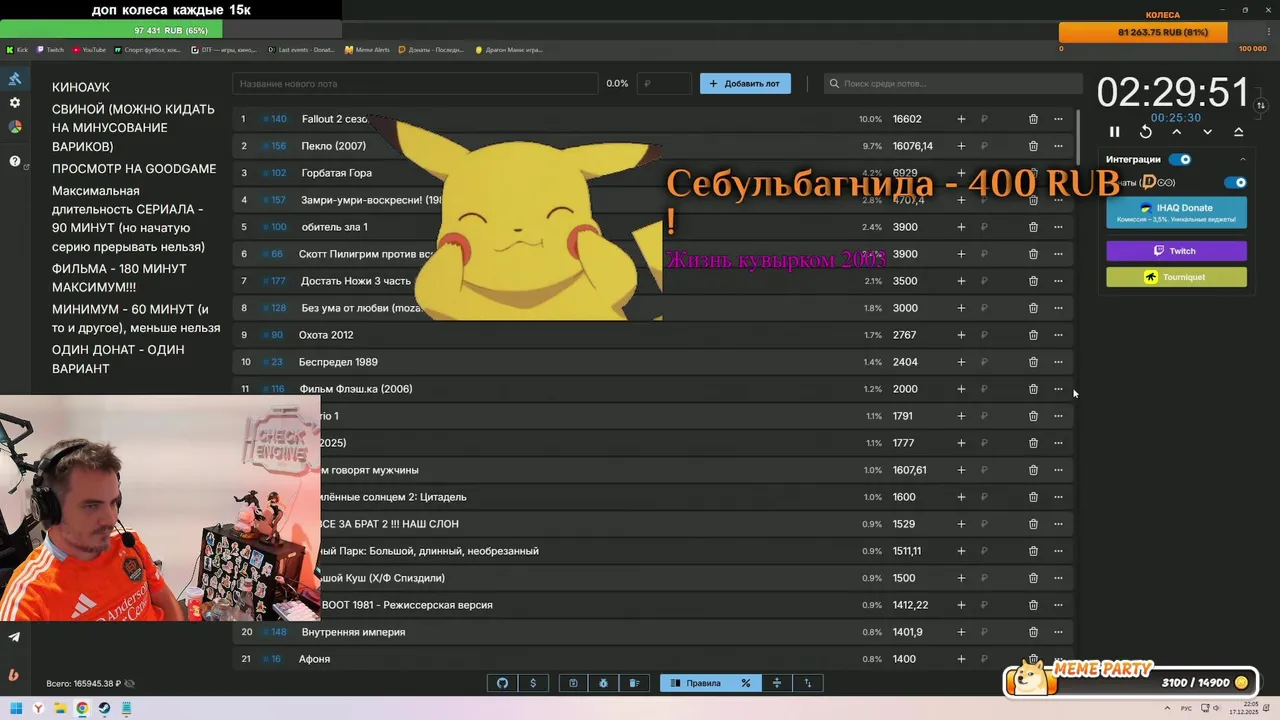Click the Twitch integration button

pyautogui.click(x=1176, y=251)
